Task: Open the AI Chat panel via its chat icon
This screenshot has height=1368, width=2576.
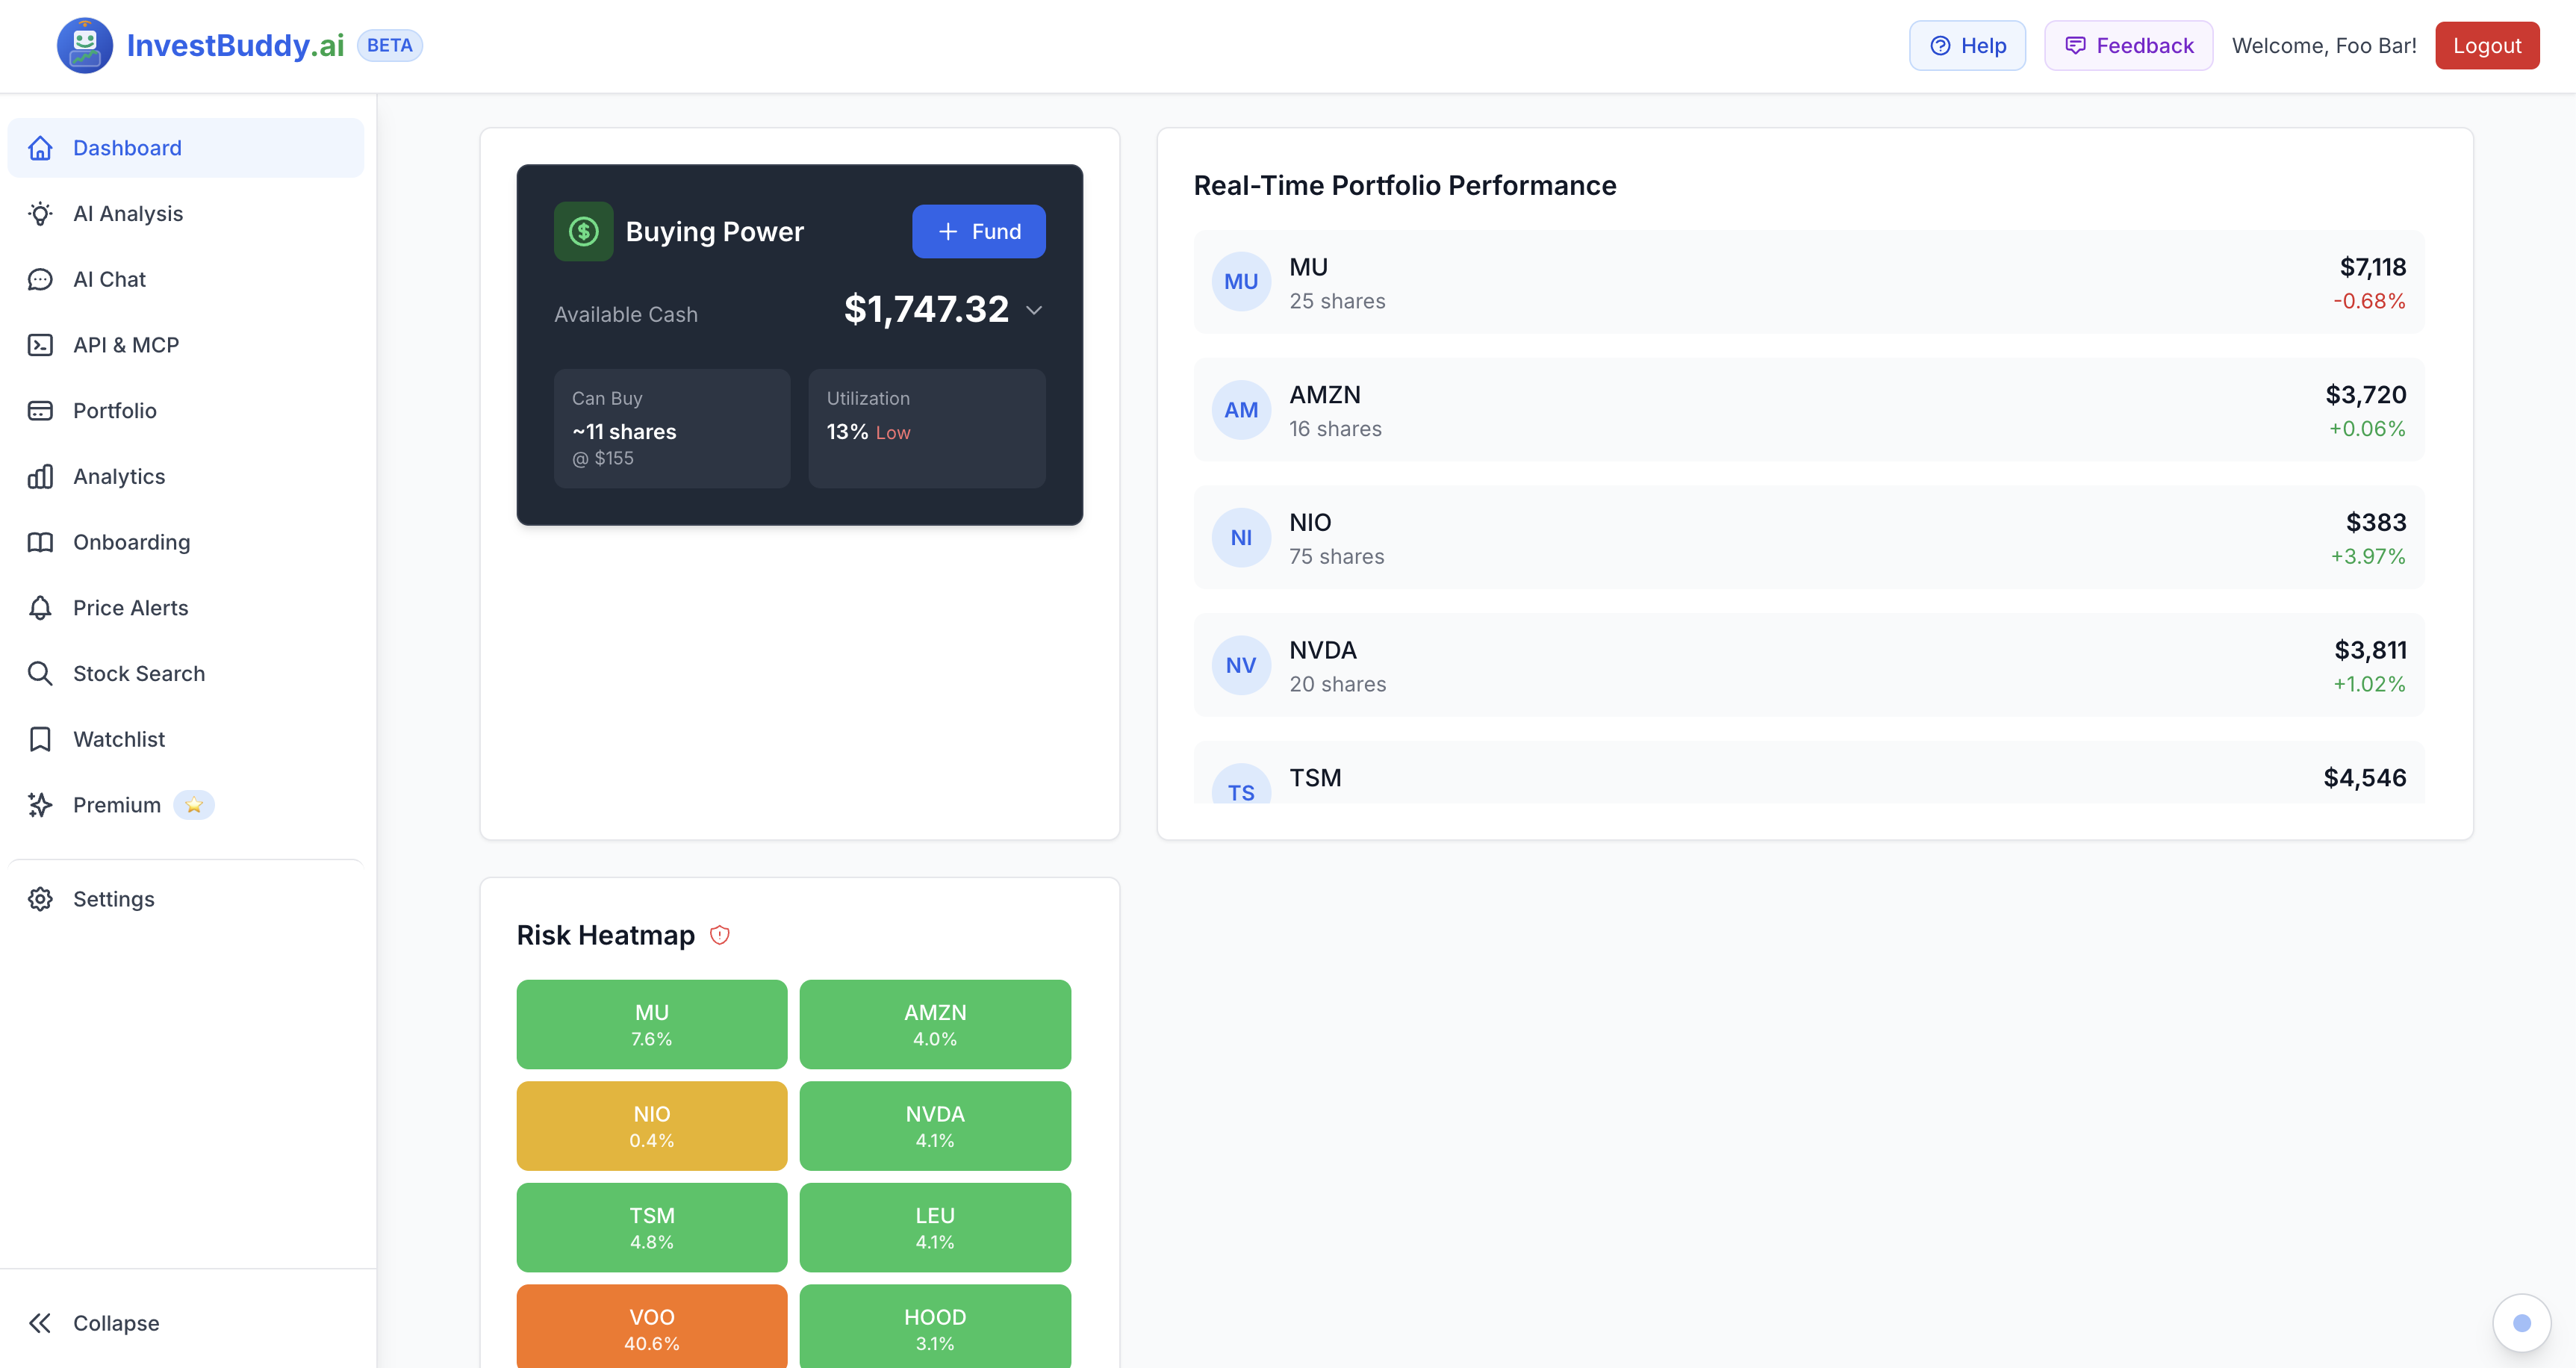Action: click(40, 279)
